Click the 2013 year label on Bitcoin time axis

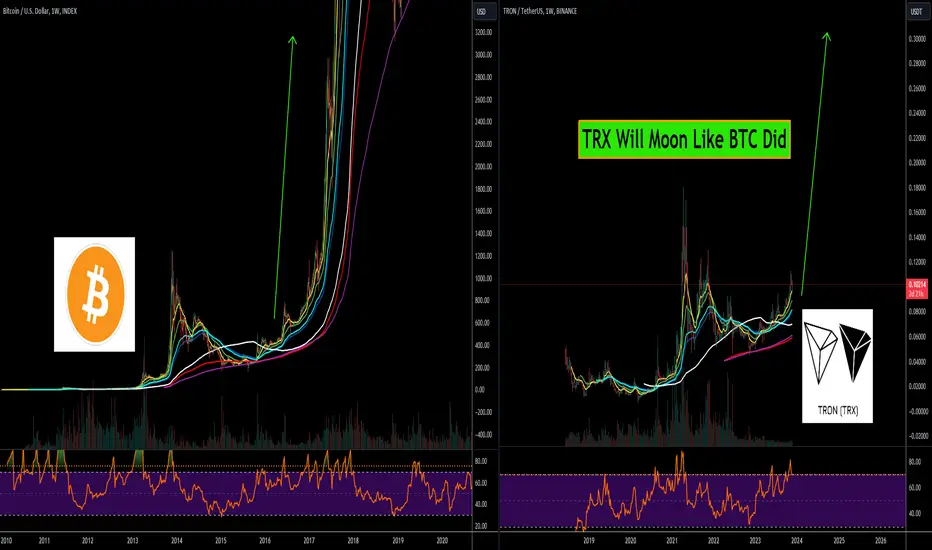[133, 540]
